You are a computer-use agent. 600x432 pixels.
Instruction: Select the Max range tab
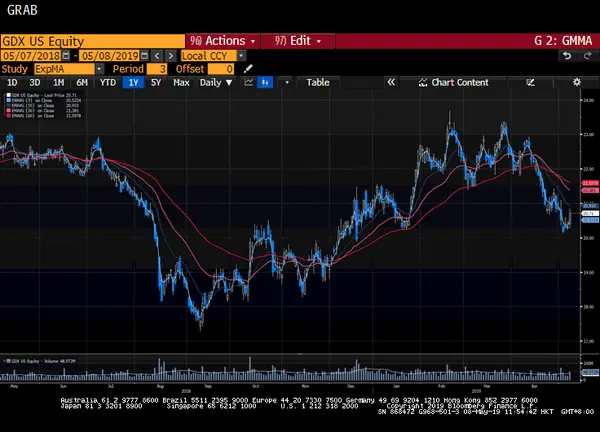181,82
